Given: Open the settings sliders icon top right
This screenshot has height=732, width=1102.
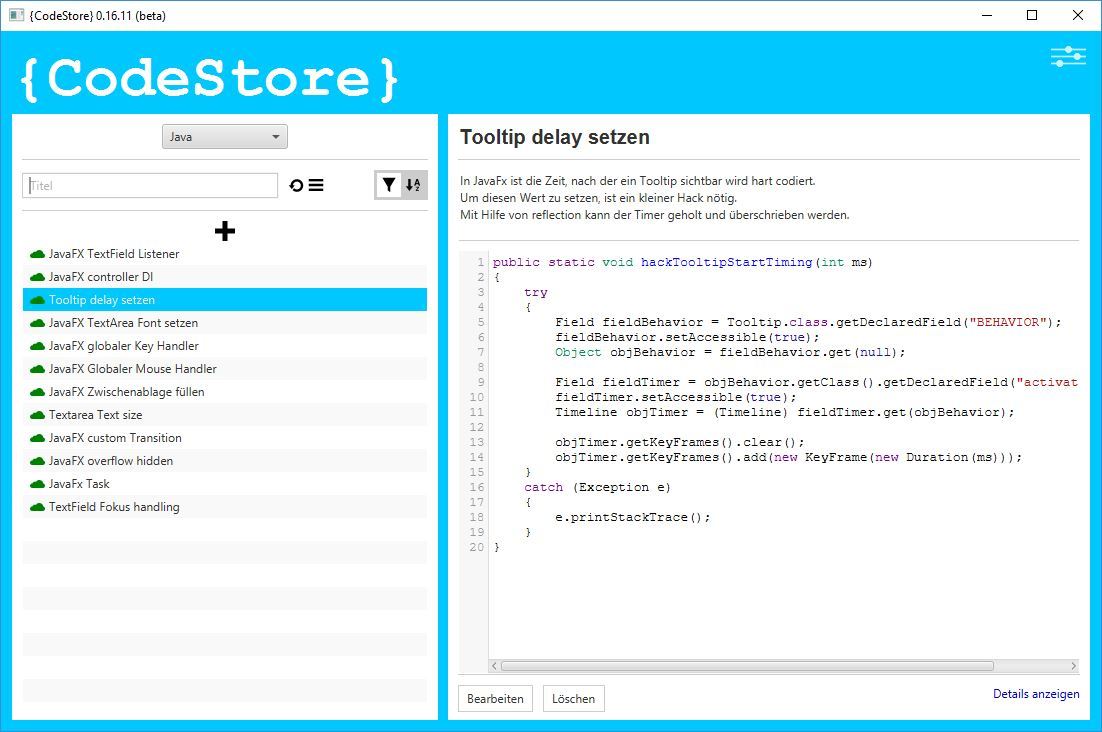Looking at the screenshot, I should 1067,56.
